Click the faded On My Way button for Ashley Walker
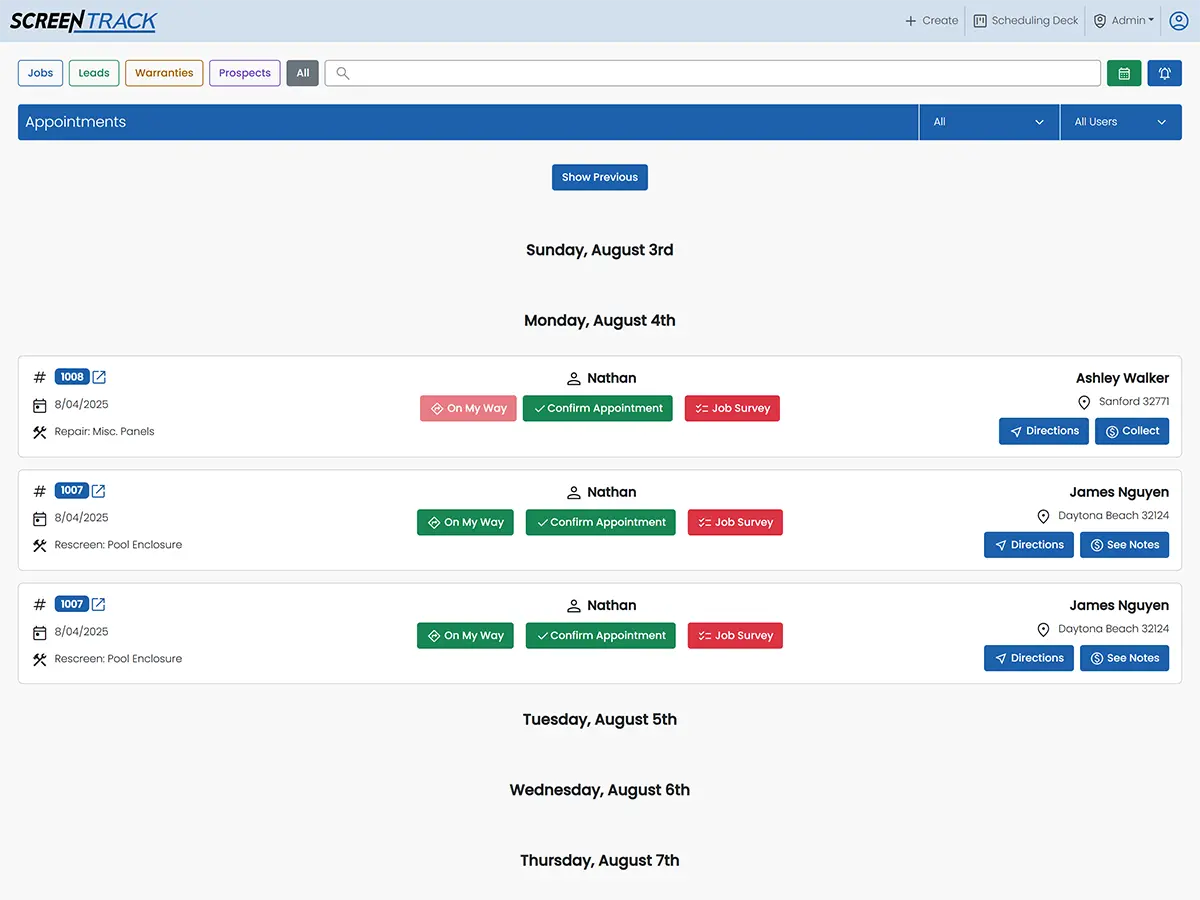Image resolution: width=1200 pixels, height=900 pixels. click(468, 408)
